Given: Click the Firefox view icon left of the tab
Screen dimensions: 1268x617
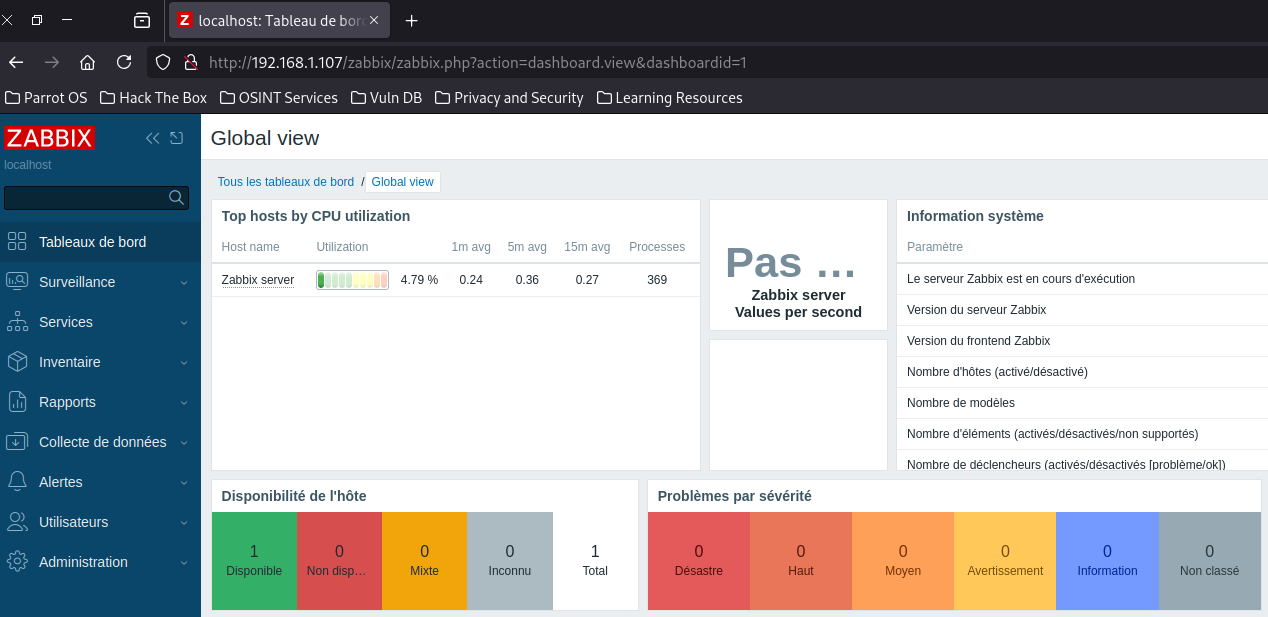Looking at the screenshot, I should [x=142, y=20].
